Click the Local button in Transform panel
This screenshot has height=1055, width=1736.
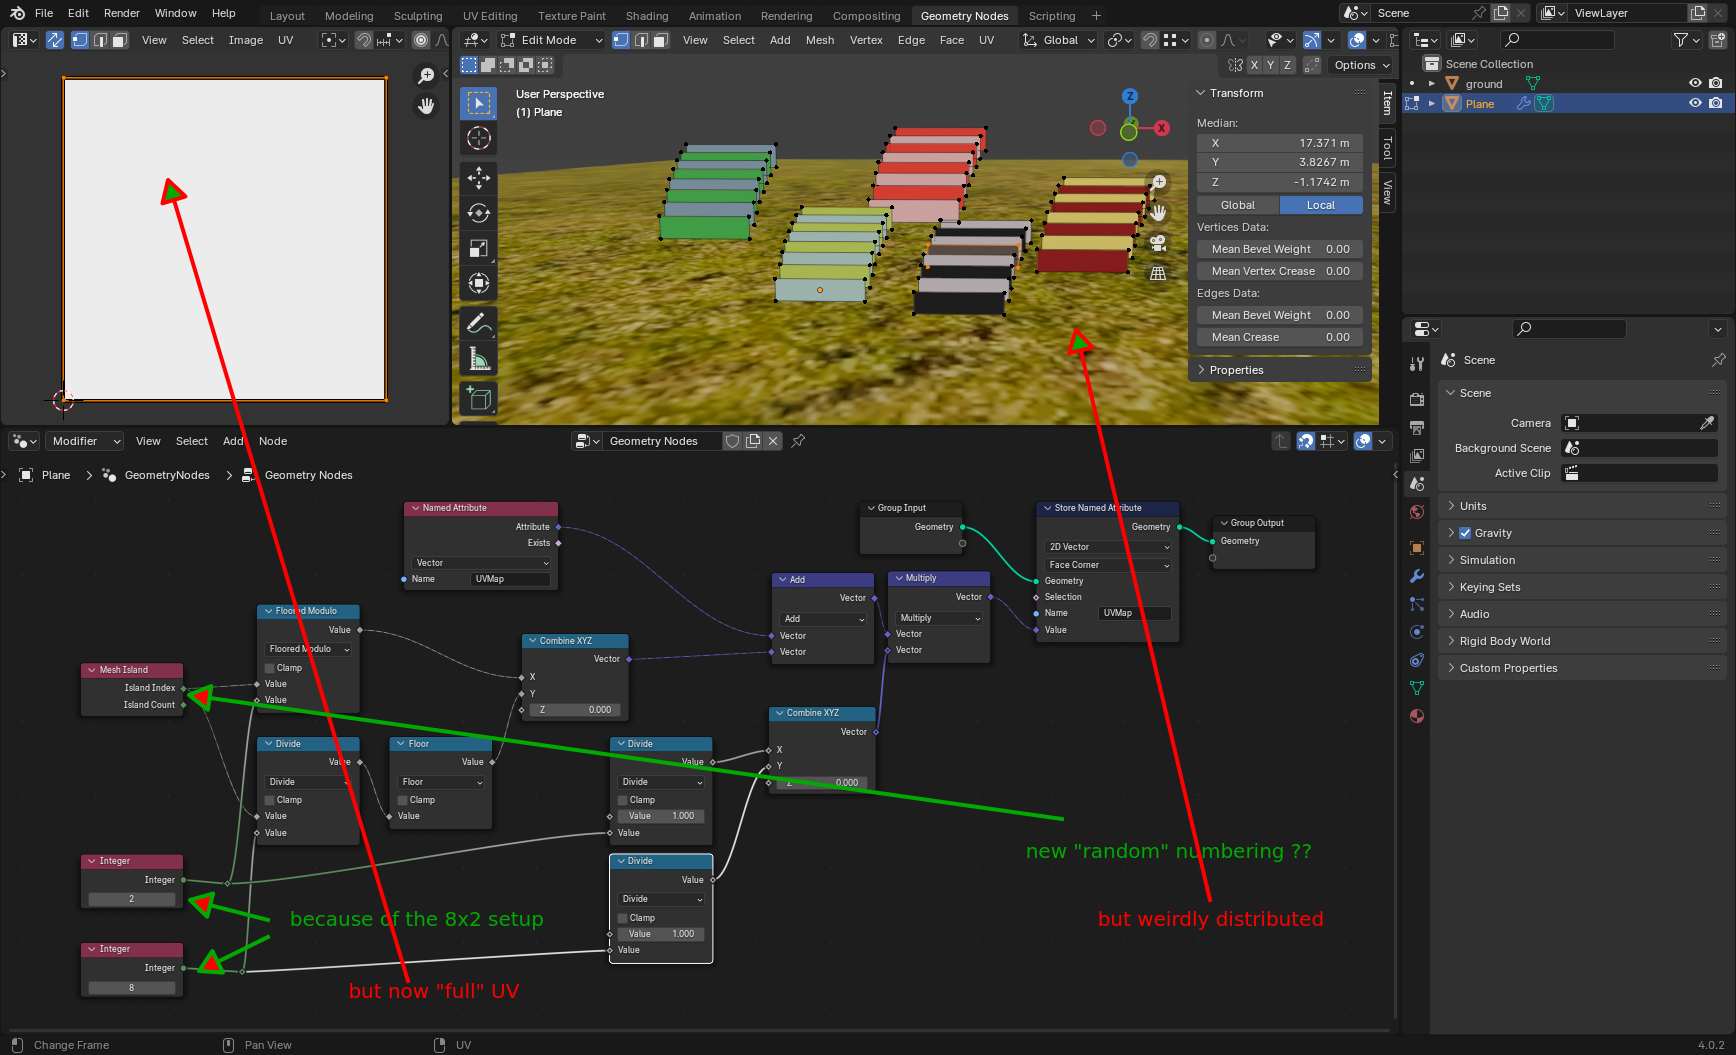tap(1321, 205)
